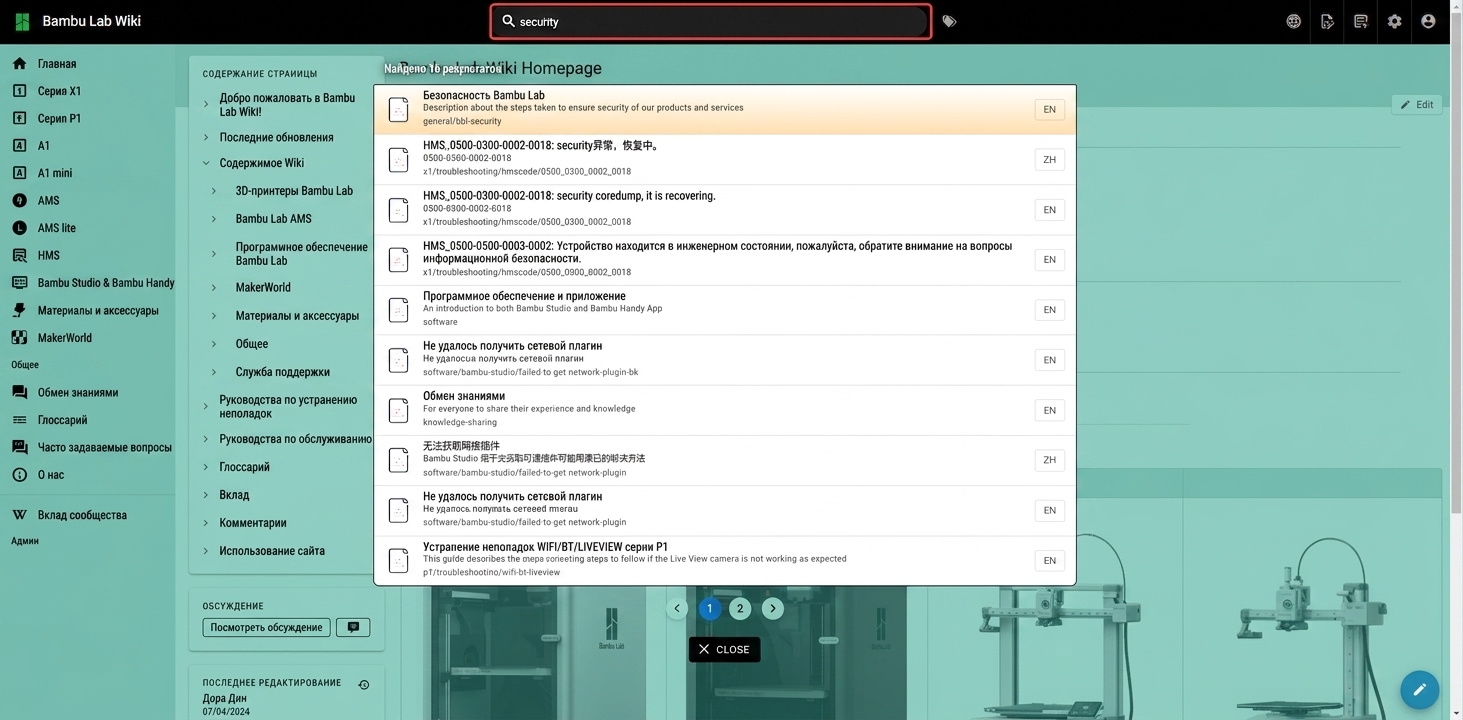Click the Посмотреть обсуждение button
Screen dimensions: 1463x720
point(266,627)
